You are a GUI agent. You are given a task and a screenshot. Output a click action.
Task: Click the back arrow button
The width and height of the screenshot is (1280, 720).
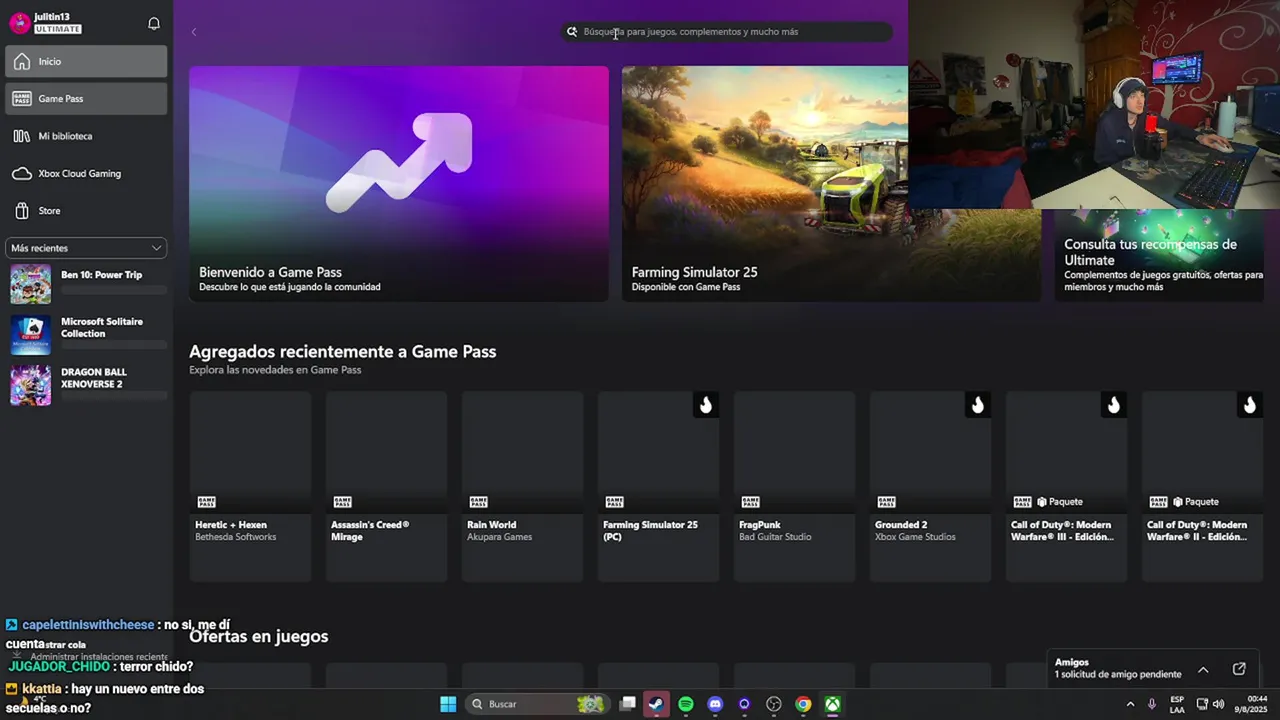pyautogui.click(x=194, y=32)
